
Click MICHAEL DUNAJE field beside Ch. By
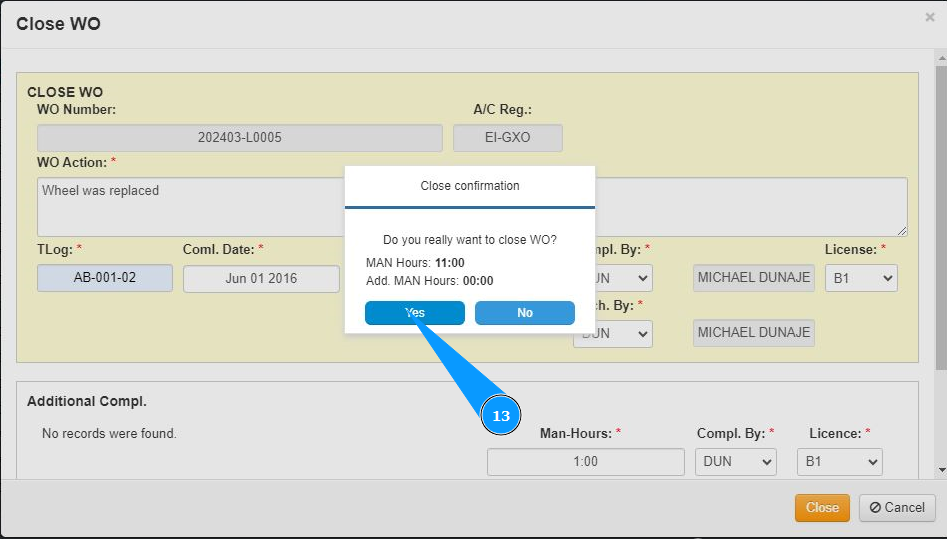tap(754, 333)
